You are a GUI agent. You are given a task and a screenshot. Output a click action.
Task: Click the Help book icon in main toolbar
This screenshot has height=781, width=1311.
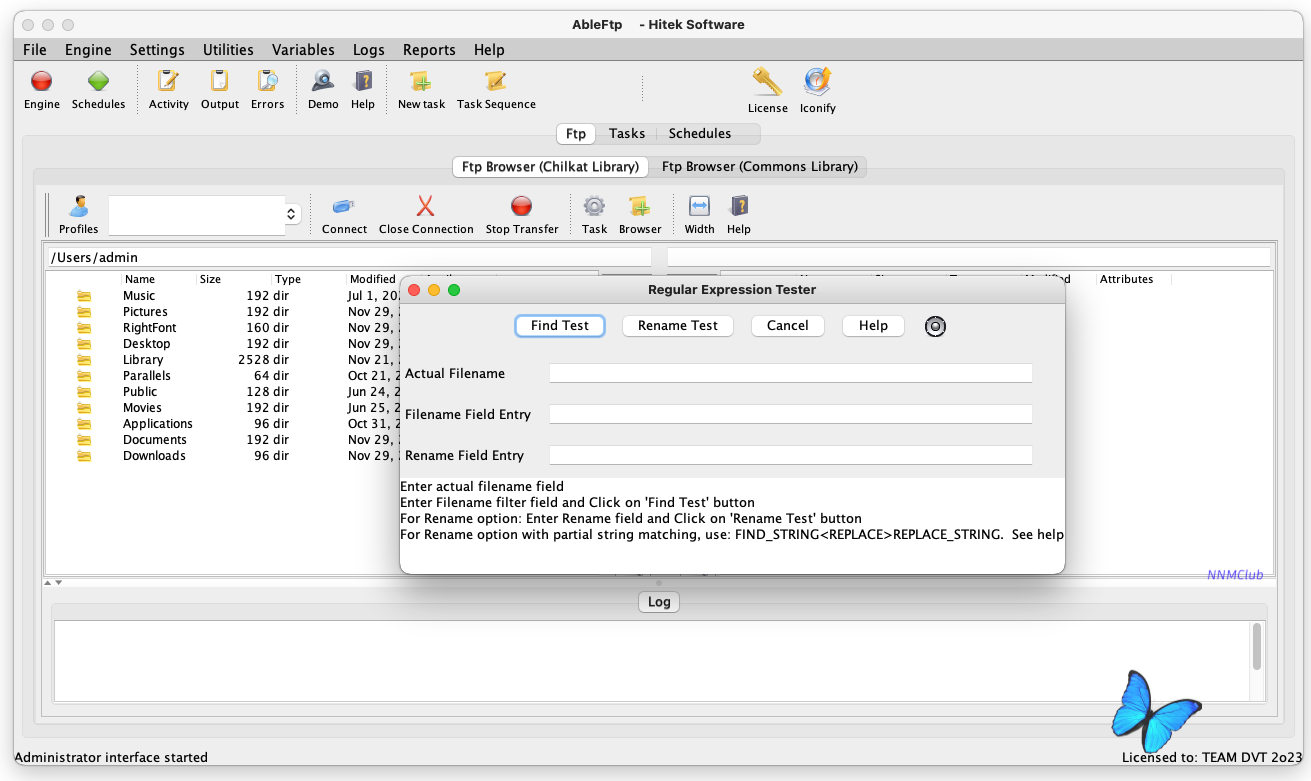tap(363, 81)
